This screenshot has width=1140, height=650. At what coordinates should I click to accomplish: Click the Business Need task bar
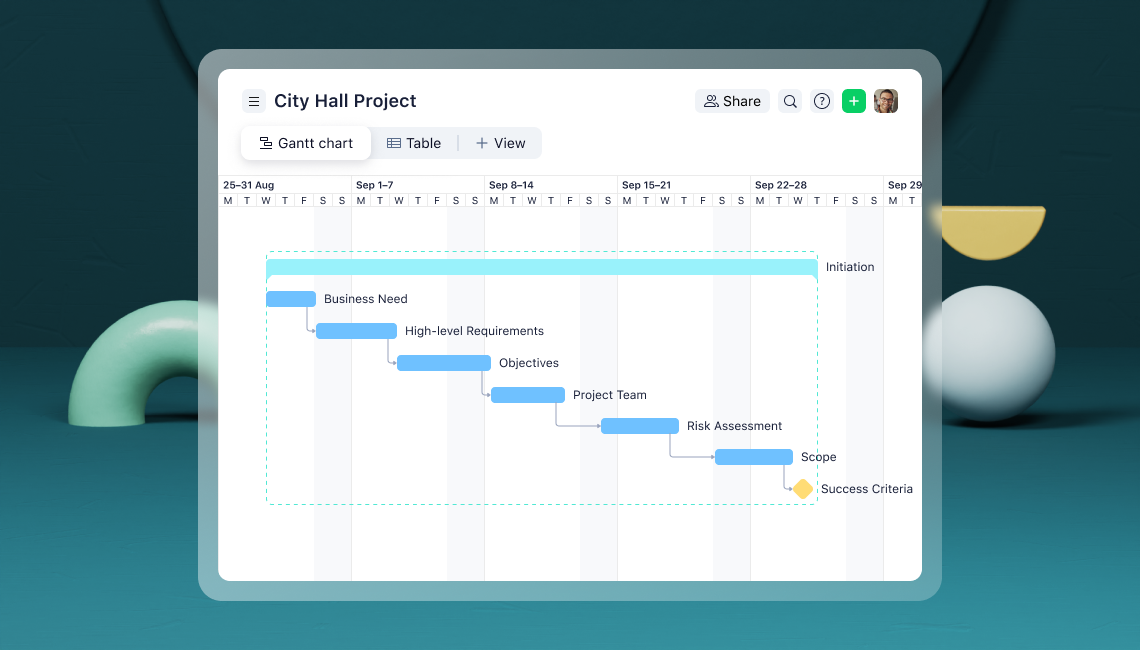click(x=290, y=298)
